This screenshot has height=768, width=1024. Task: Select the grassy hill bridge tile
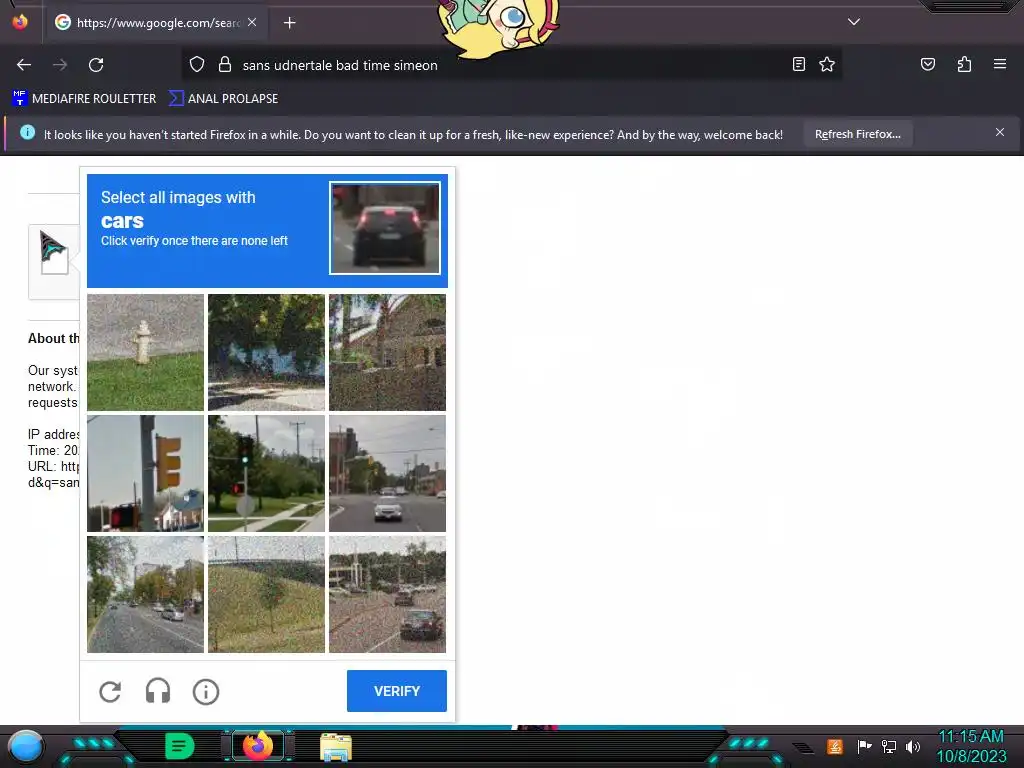pyautogui.click(x=266, y=594)
